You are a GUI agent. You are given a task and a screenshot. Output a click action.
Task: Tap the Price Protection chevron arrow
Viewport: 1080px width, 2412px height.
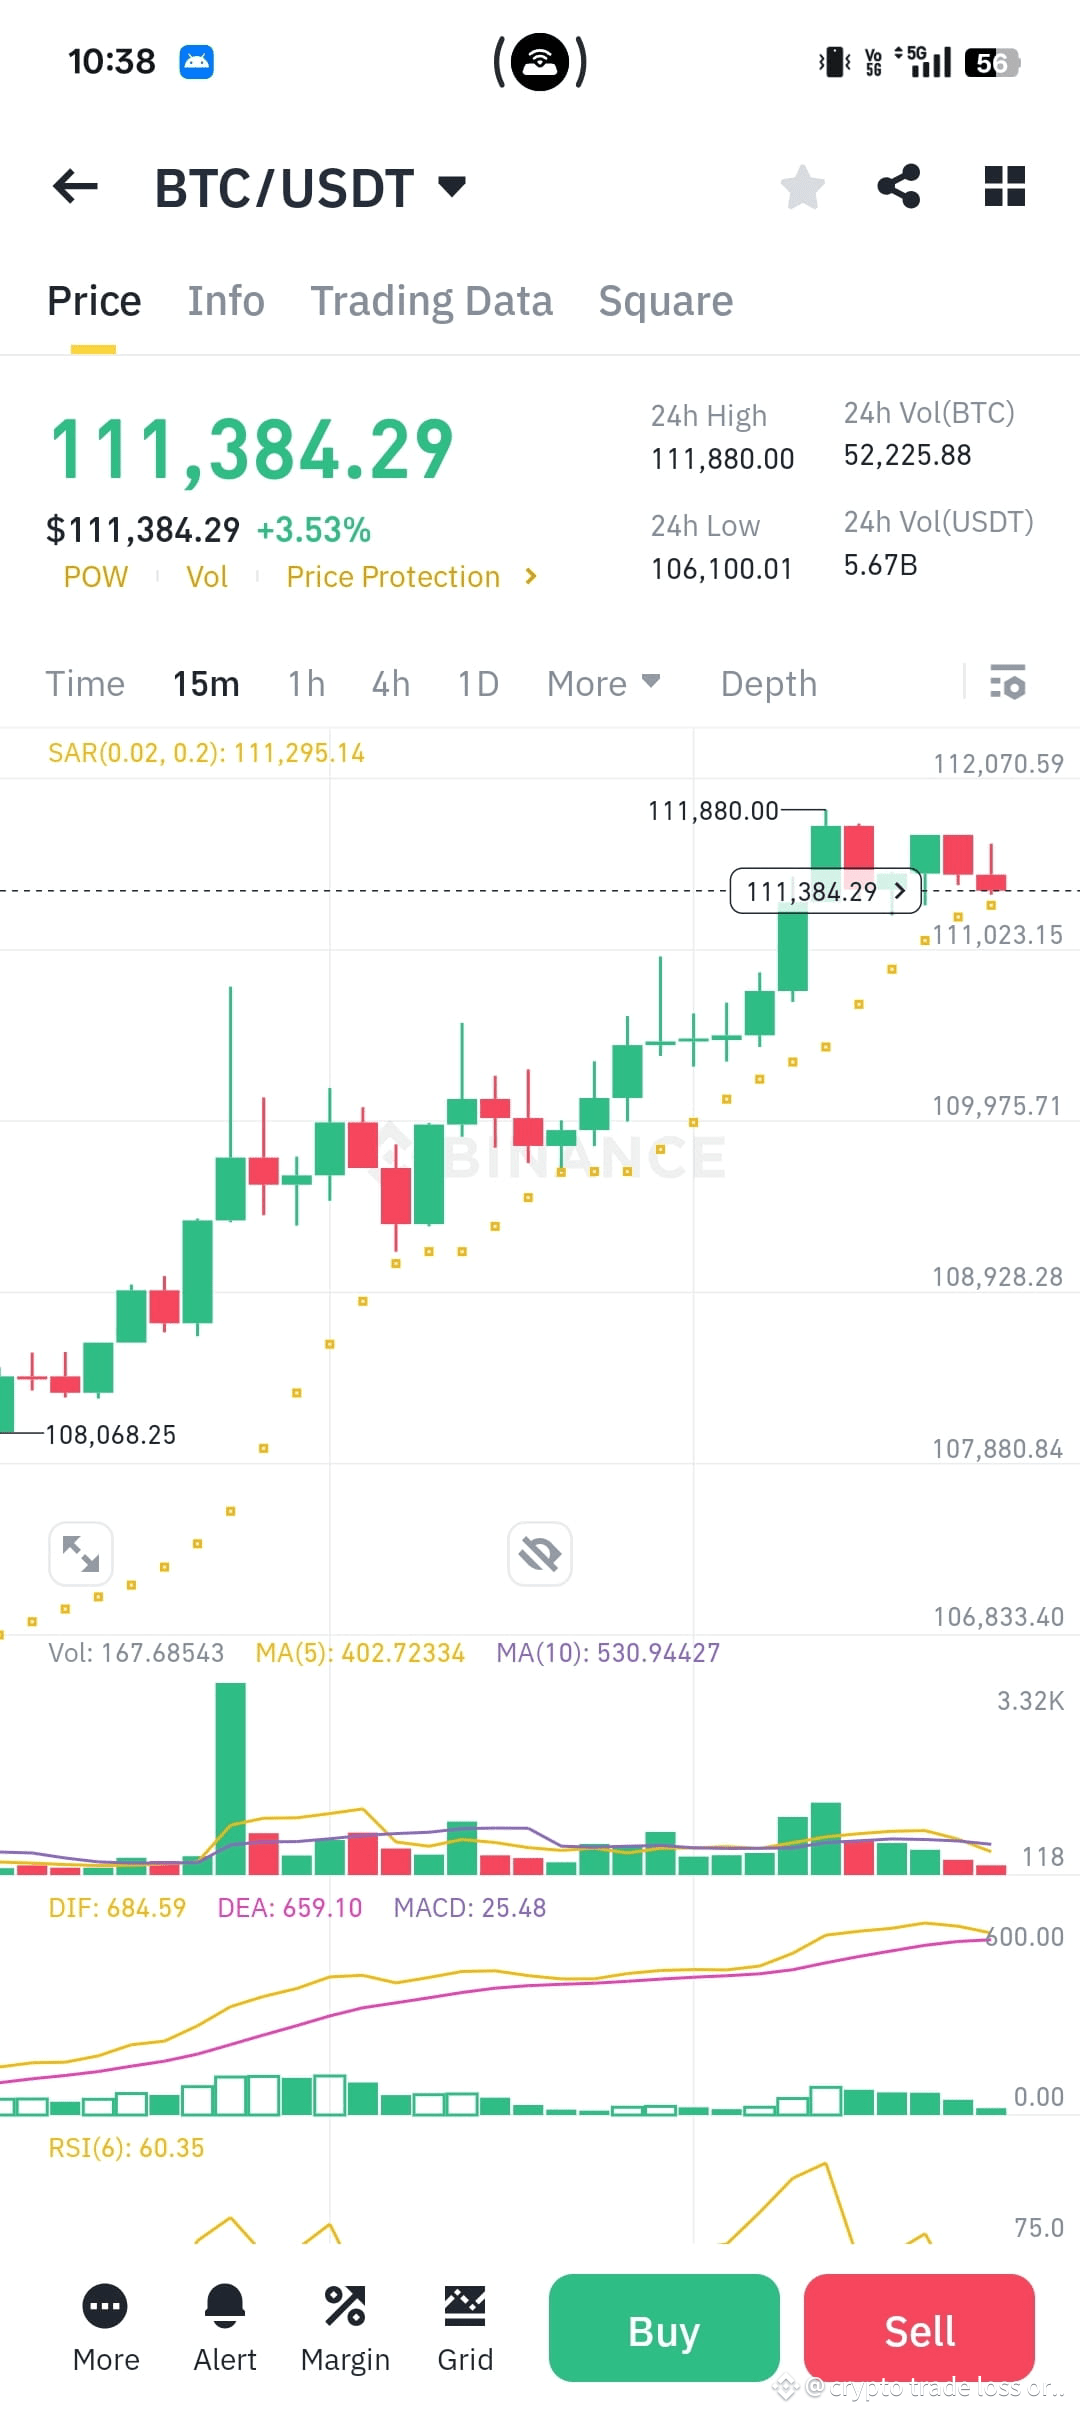pyautogui.click(x=531, y=576)
